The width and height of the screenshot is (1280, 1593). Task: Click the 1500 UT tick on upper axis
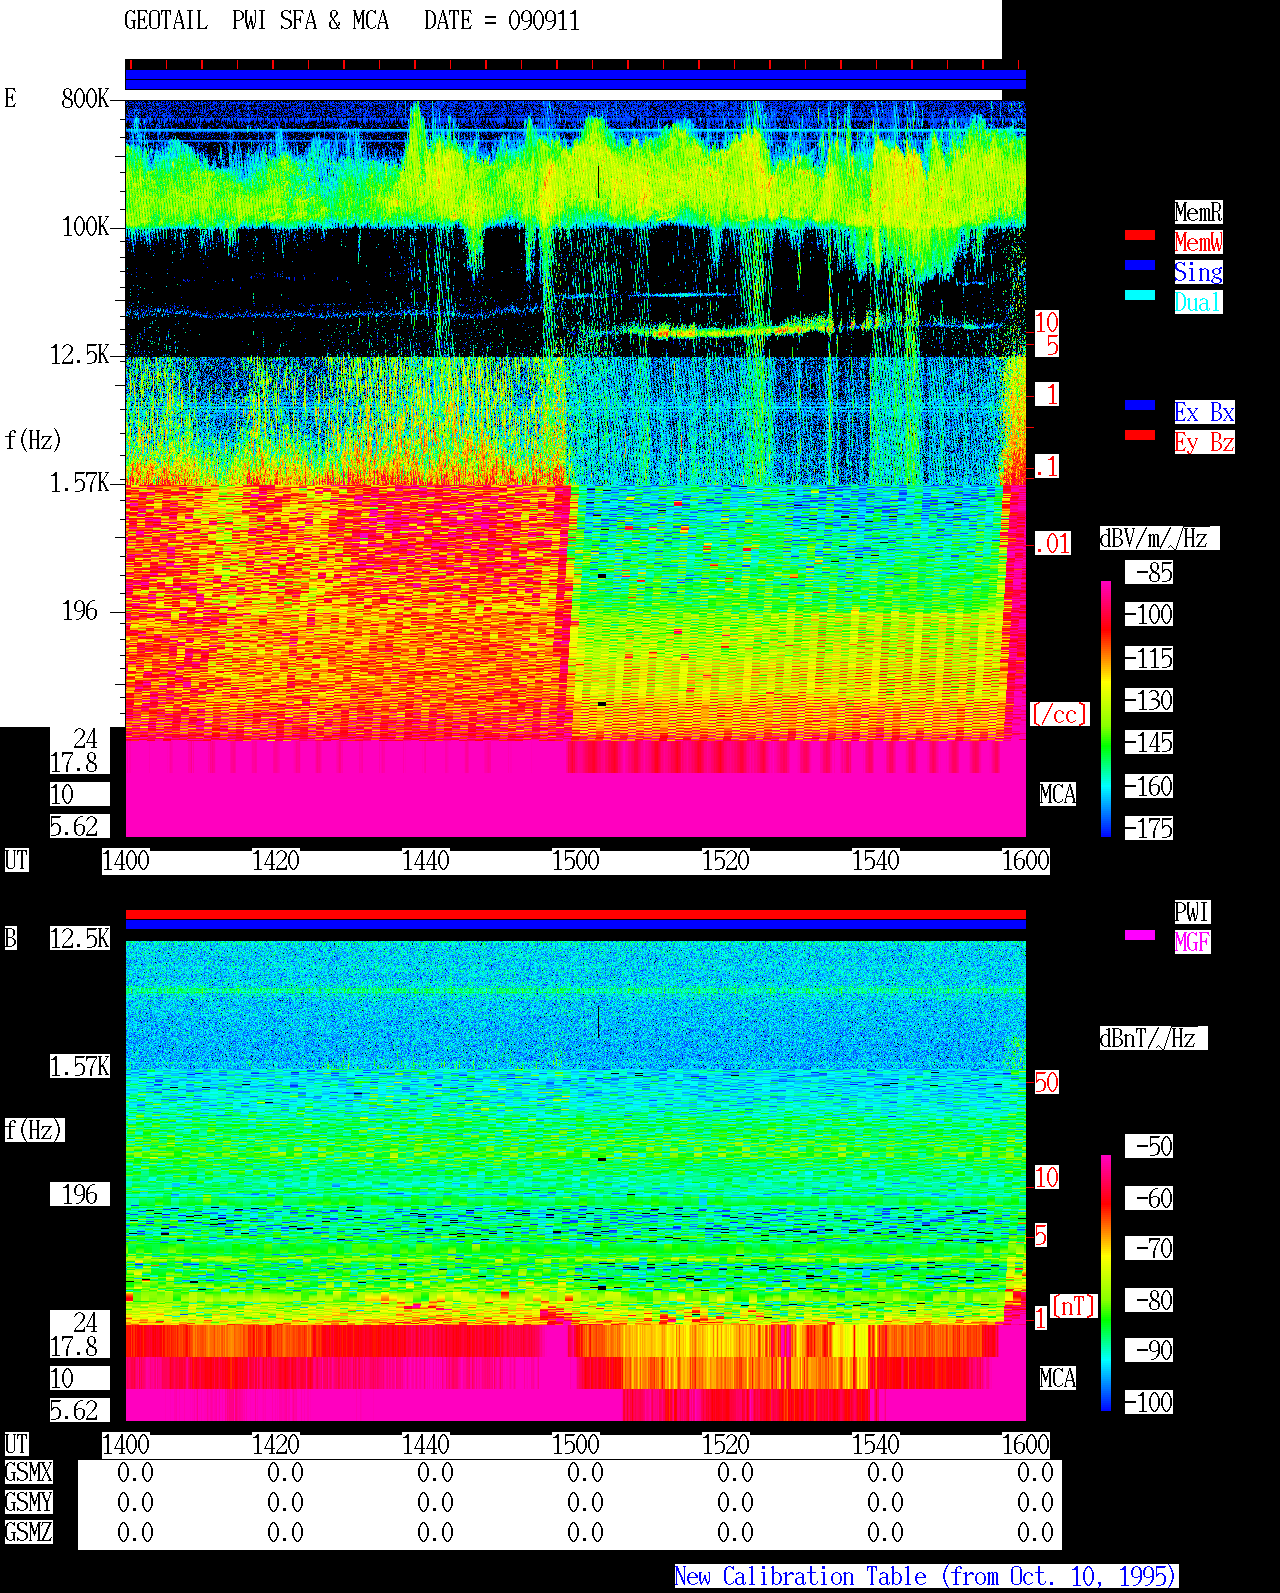[x=575, y=861]
